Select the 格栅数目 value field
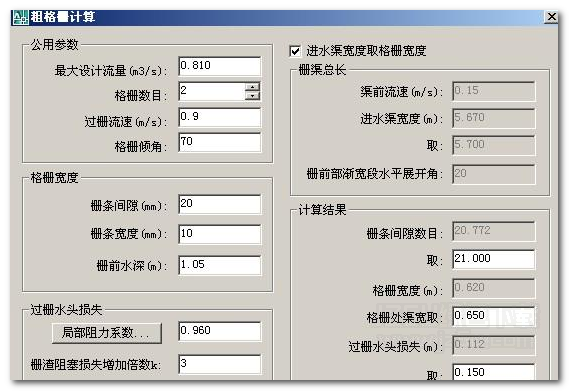Viewport: 569px width, 391px height. (212, 91)
